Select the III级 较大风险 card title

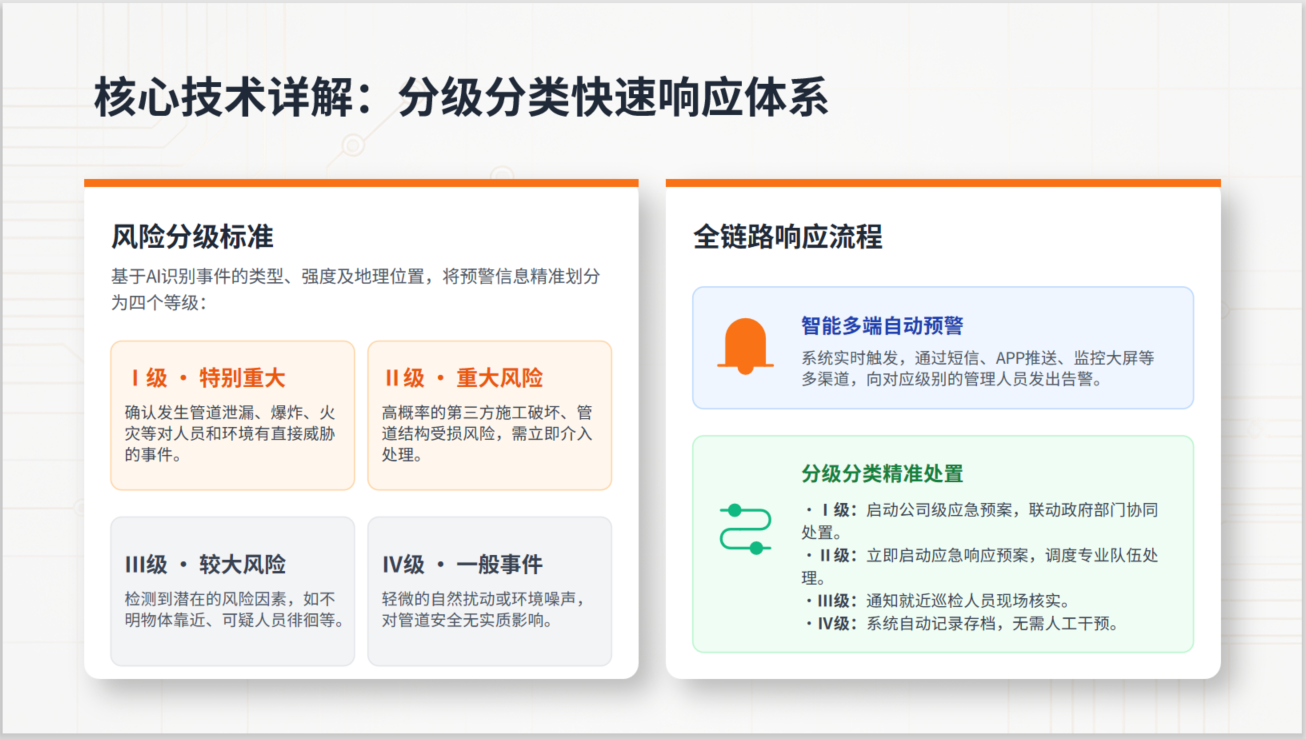pos(205,565)
